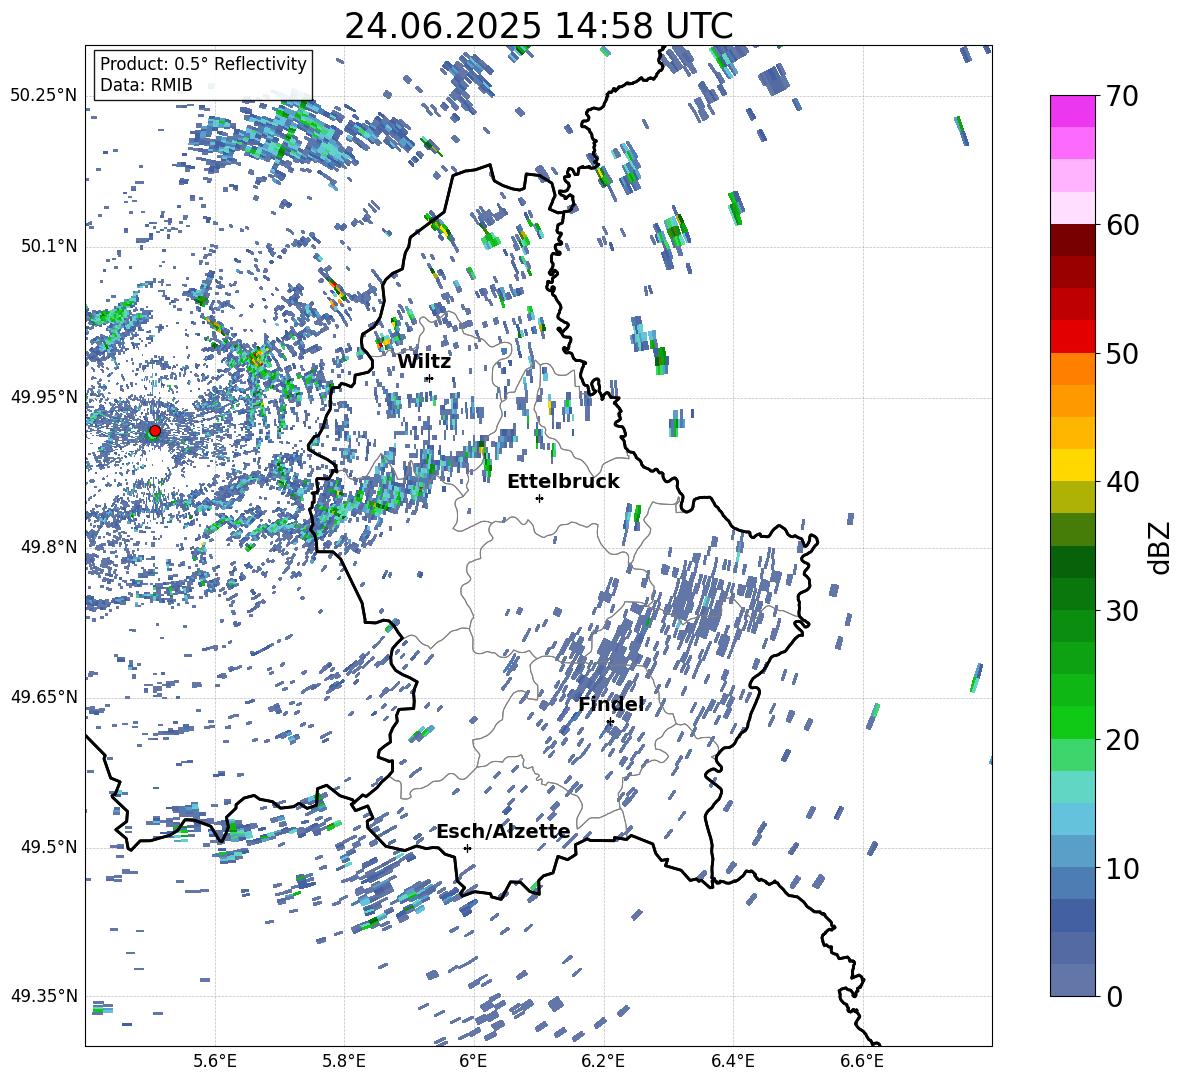Click the 70 tick on the colorbar
1184x1081 pixels.
[x=1121, y=97]
